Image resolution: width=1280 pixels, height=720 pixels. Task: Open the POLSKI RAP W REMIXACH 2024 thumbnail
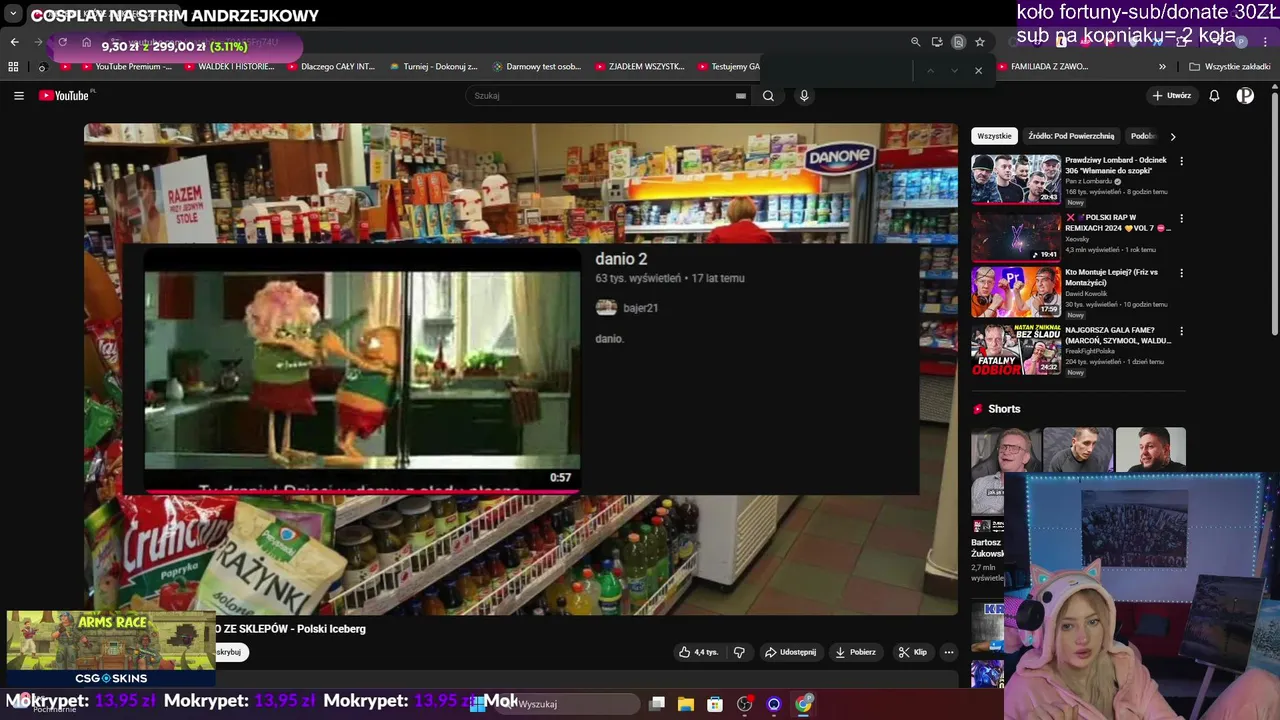click(x=1016, y=236)
